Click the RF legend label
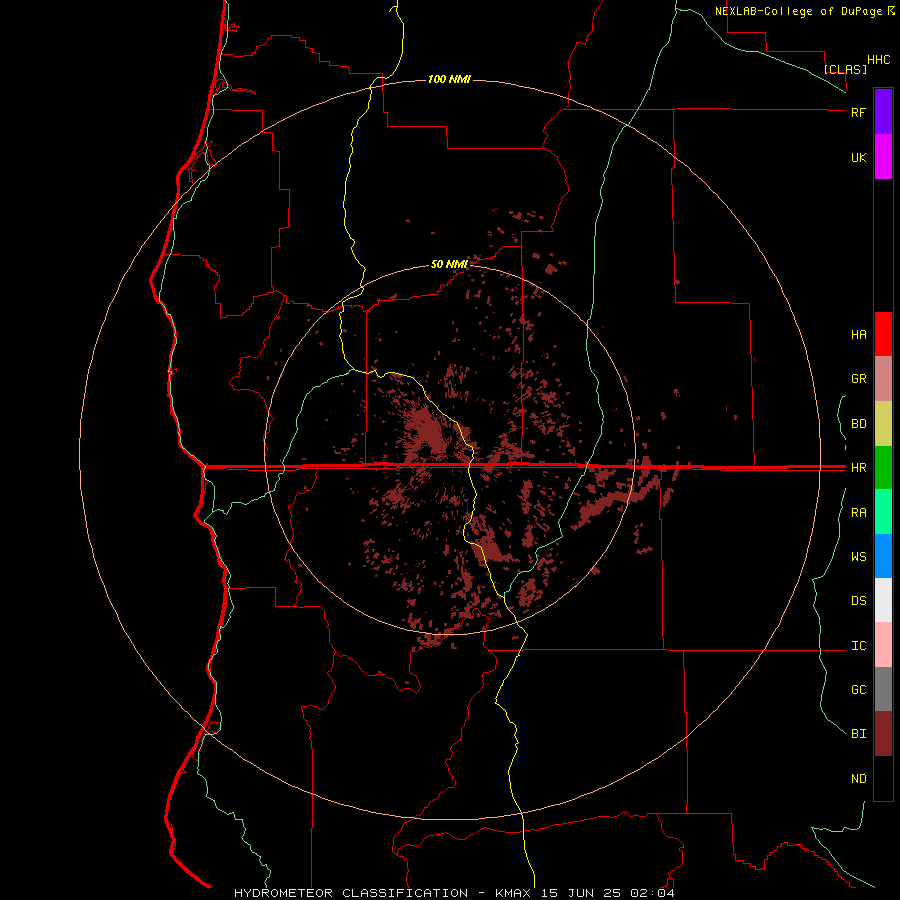 tap(858, 112)
